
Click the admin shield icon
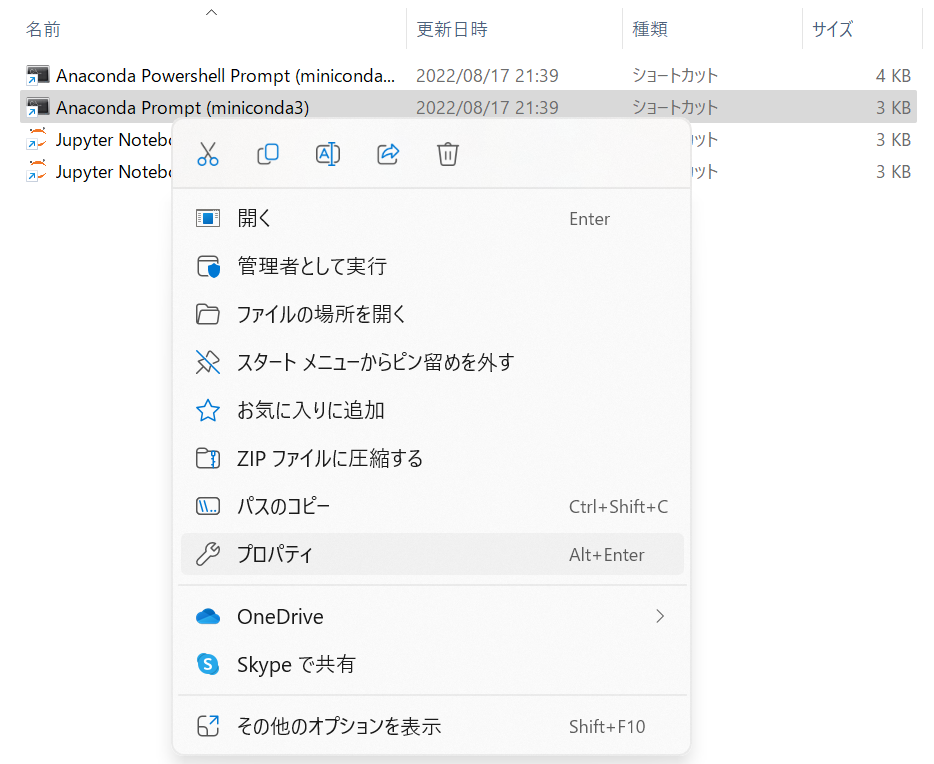[208, 267]
